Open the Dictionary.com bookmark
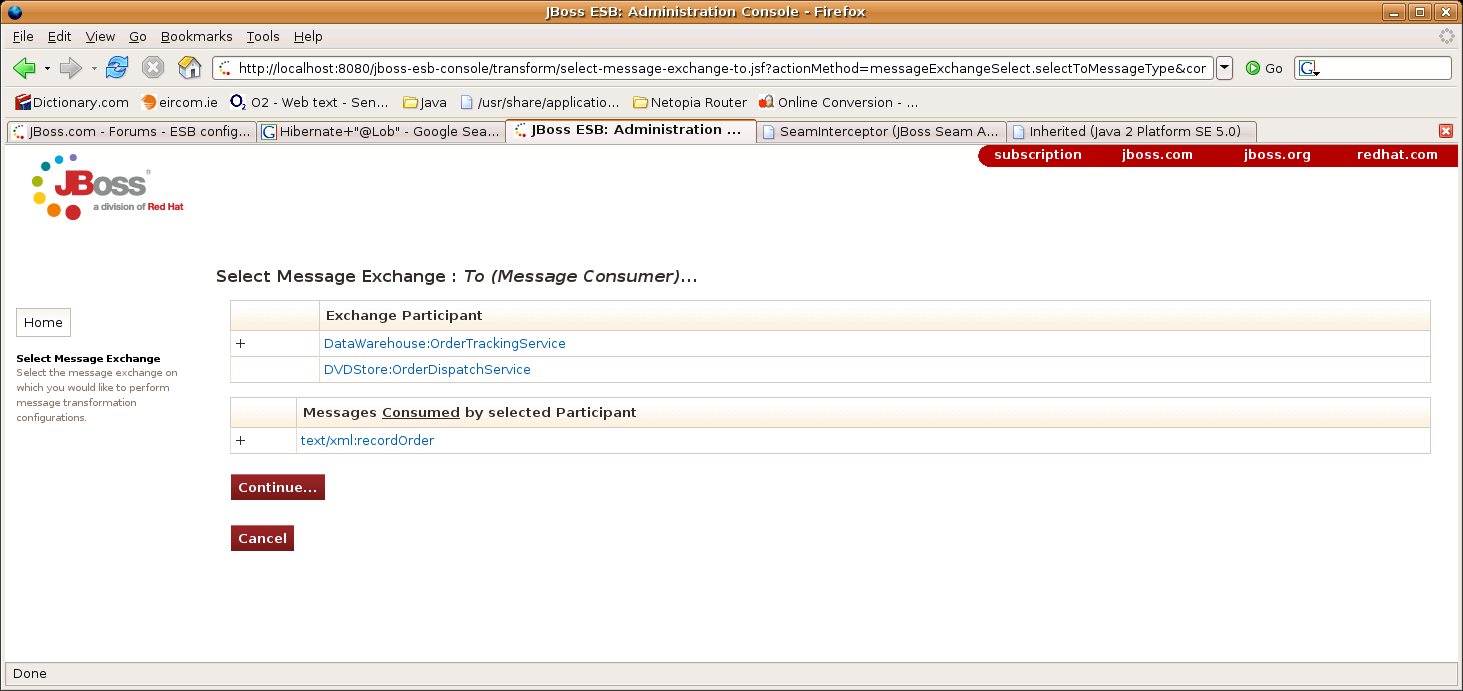The width and height of the screenshot is (1463, 691). click(72, 102)
